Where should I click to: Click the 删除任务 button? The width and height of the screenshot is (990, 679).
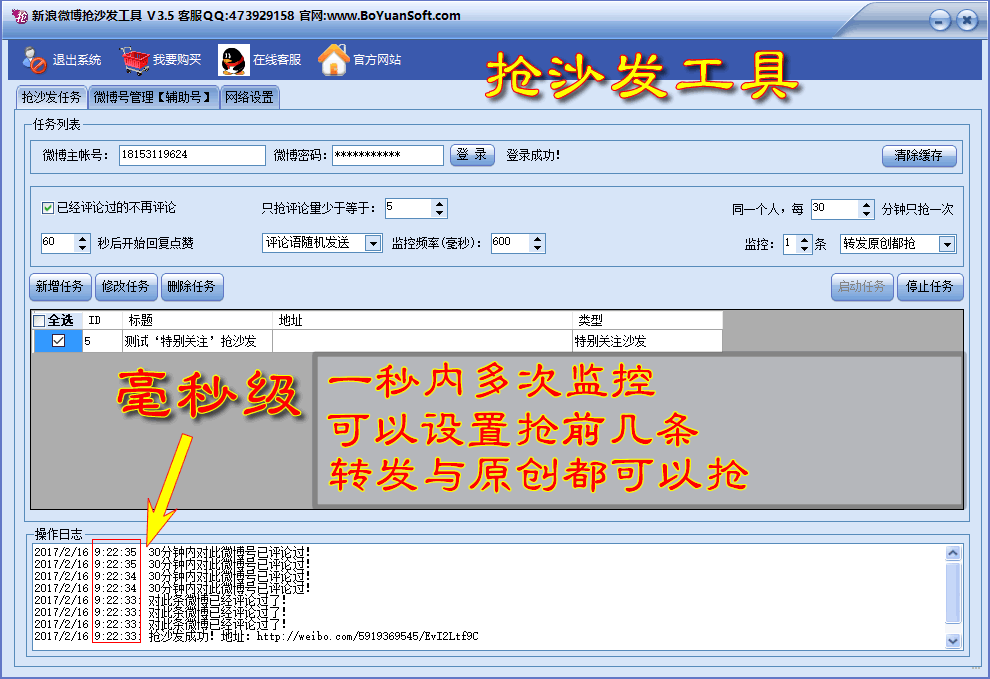[x=192, y=287]
